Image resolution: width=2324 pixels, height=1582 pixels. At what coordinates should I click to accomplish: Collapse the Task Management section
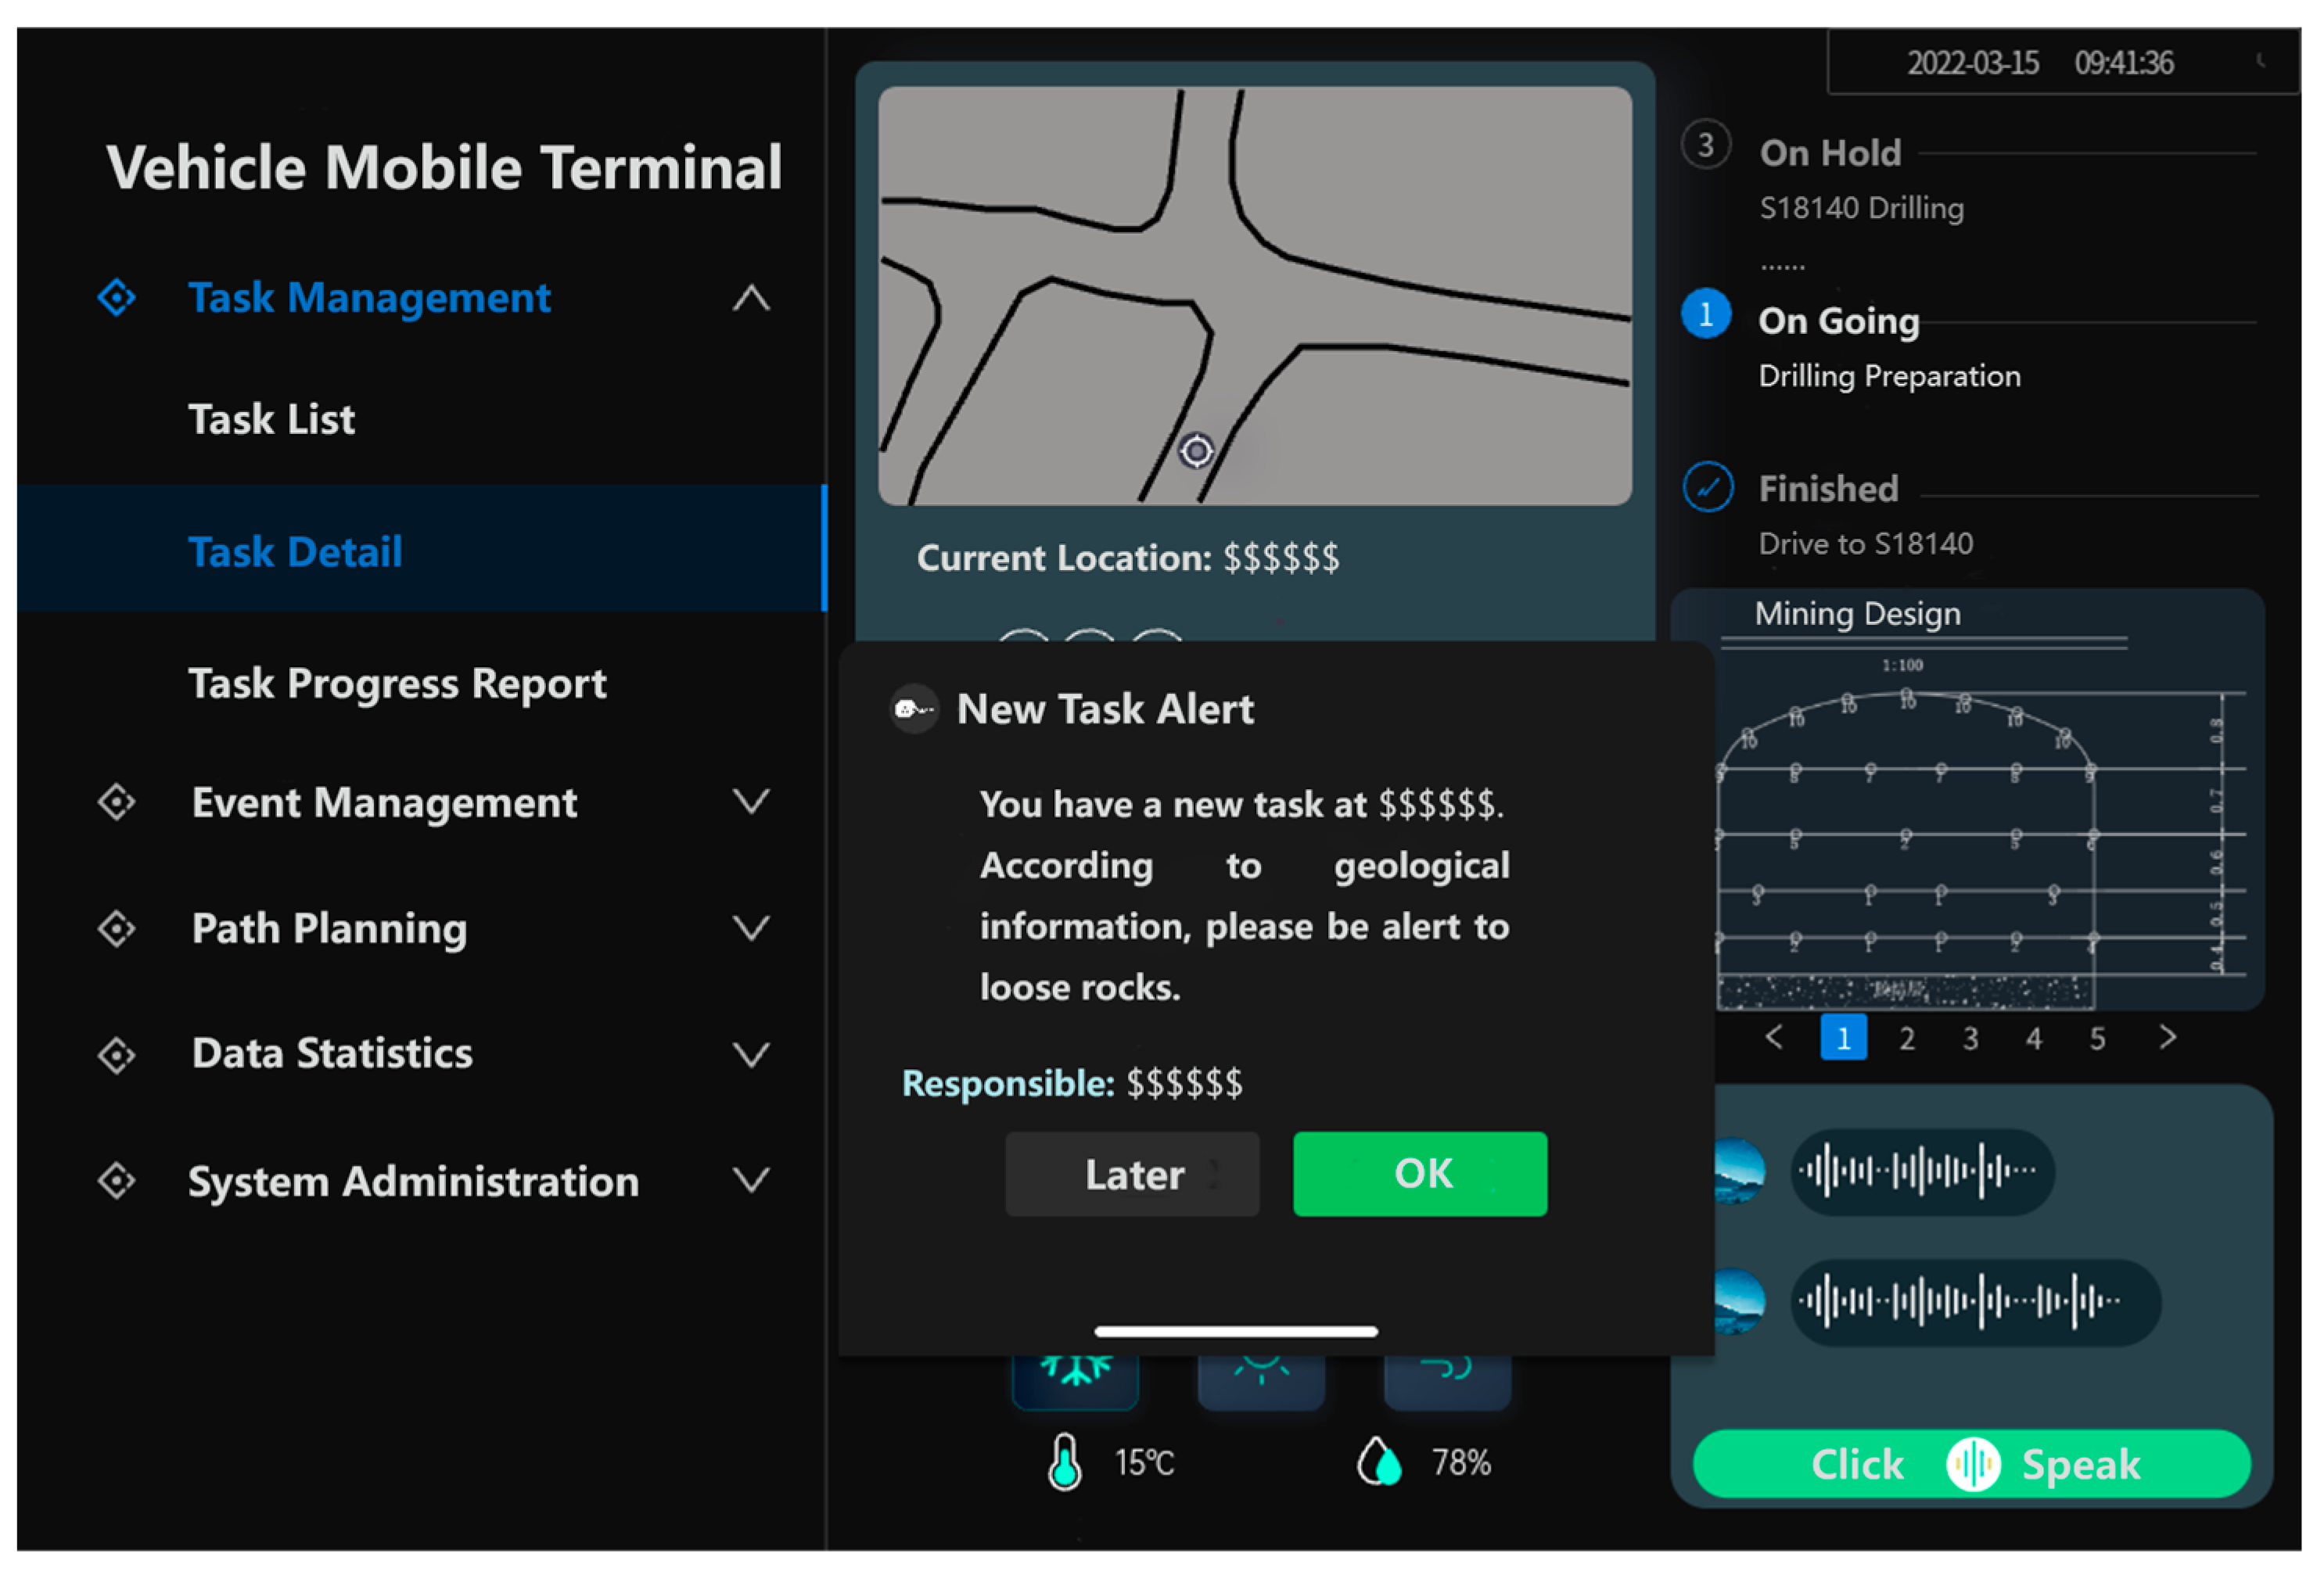pyautogui.click(x=751, y=298)
